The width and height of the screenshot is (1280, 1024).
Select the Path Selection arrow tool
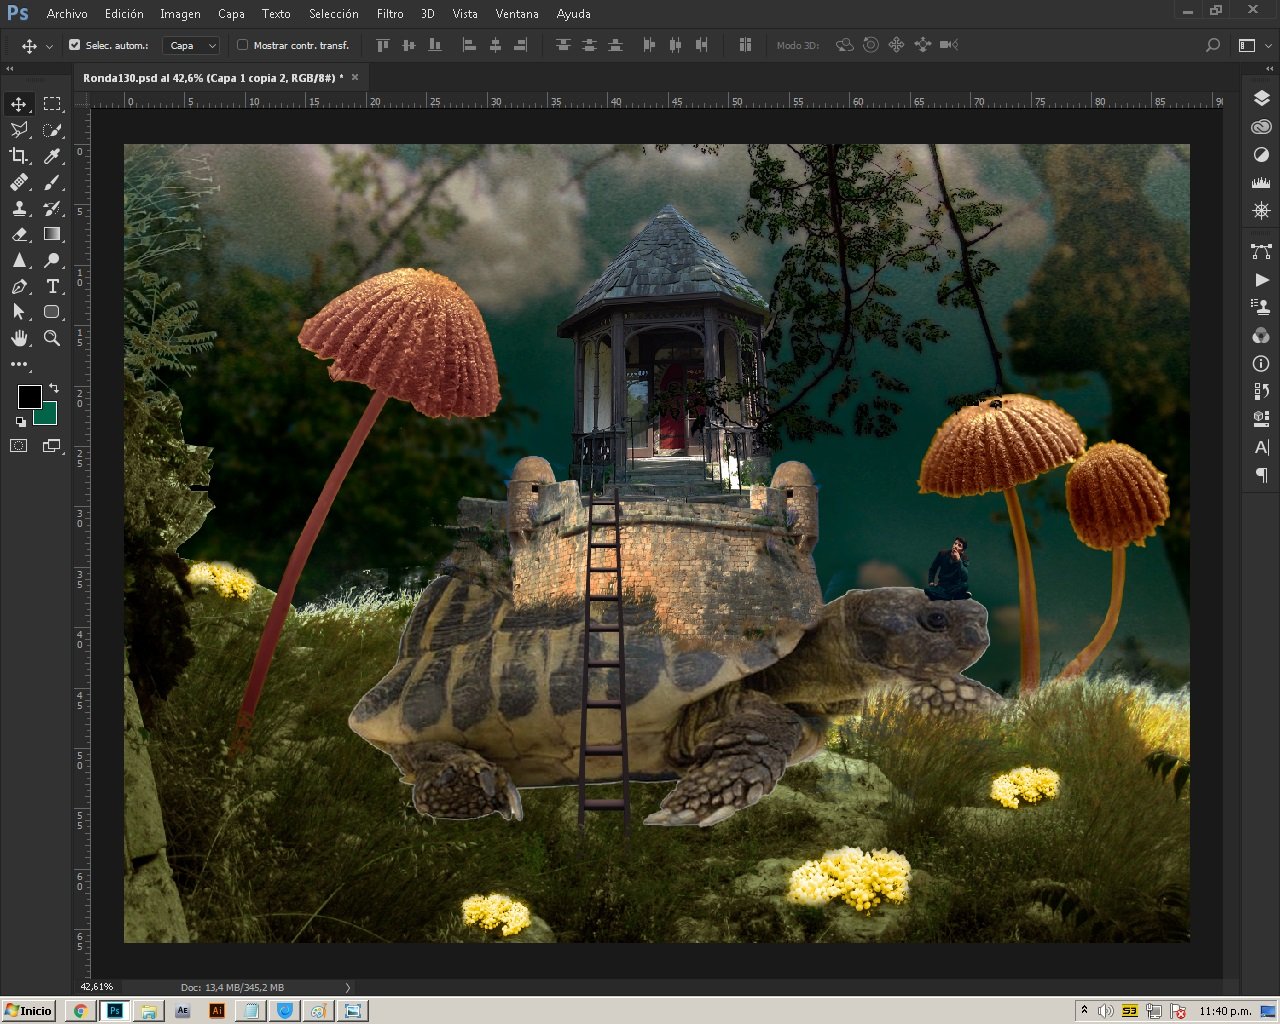tap(19, 312)
